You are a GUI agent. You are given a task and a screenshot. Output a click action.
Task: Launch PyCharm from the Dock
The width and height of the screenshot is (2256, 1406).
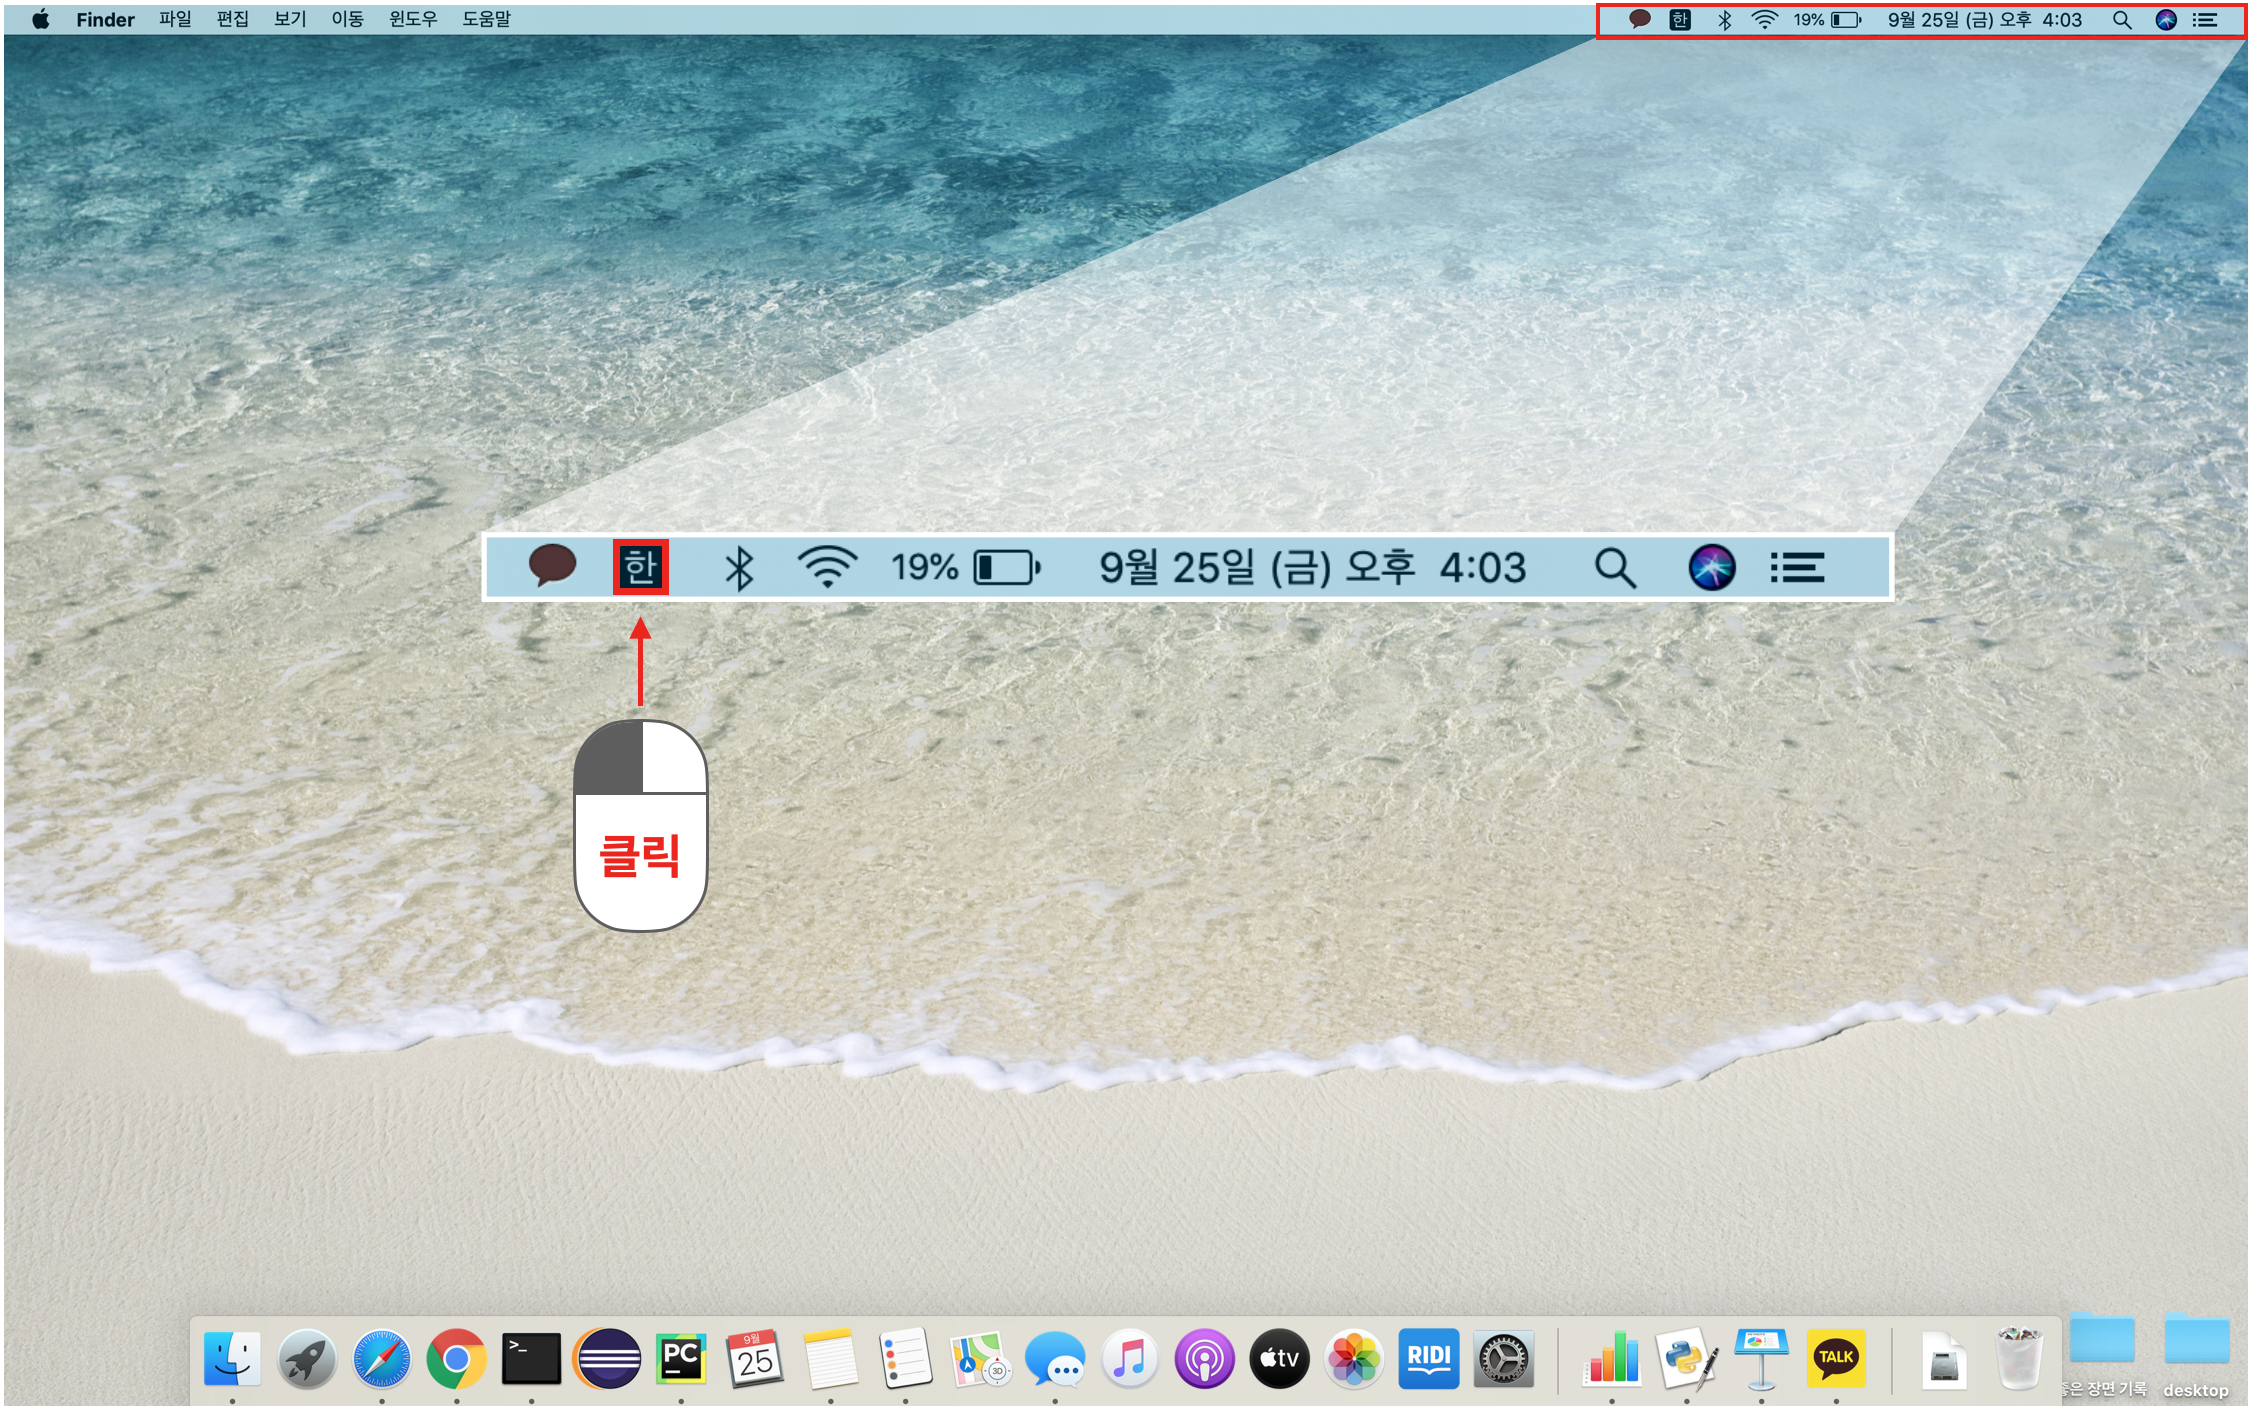681,1358
